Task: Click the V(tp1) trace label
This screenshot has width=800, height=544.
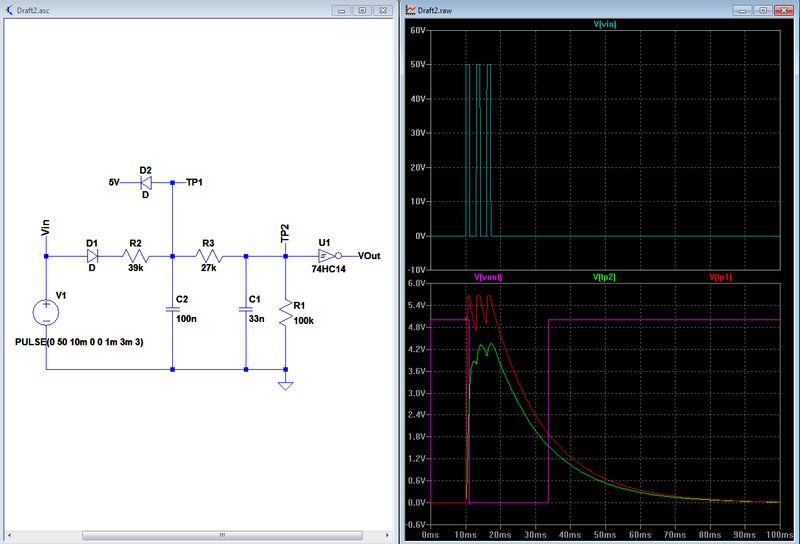Action: pyautogui.click(x=720, y=277)
